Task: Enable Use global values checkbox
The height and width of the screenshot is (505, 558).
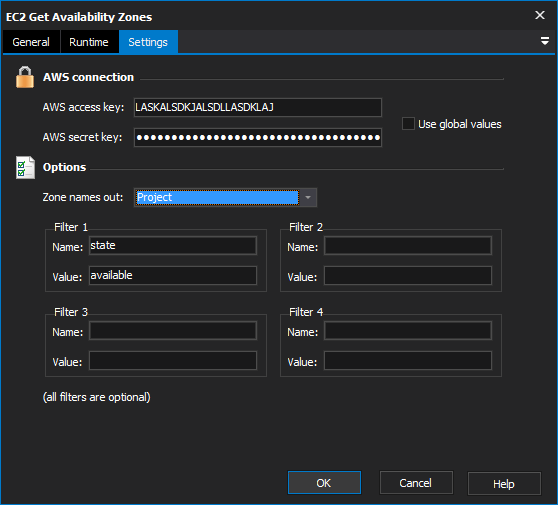Action: [x=408, y=124]
